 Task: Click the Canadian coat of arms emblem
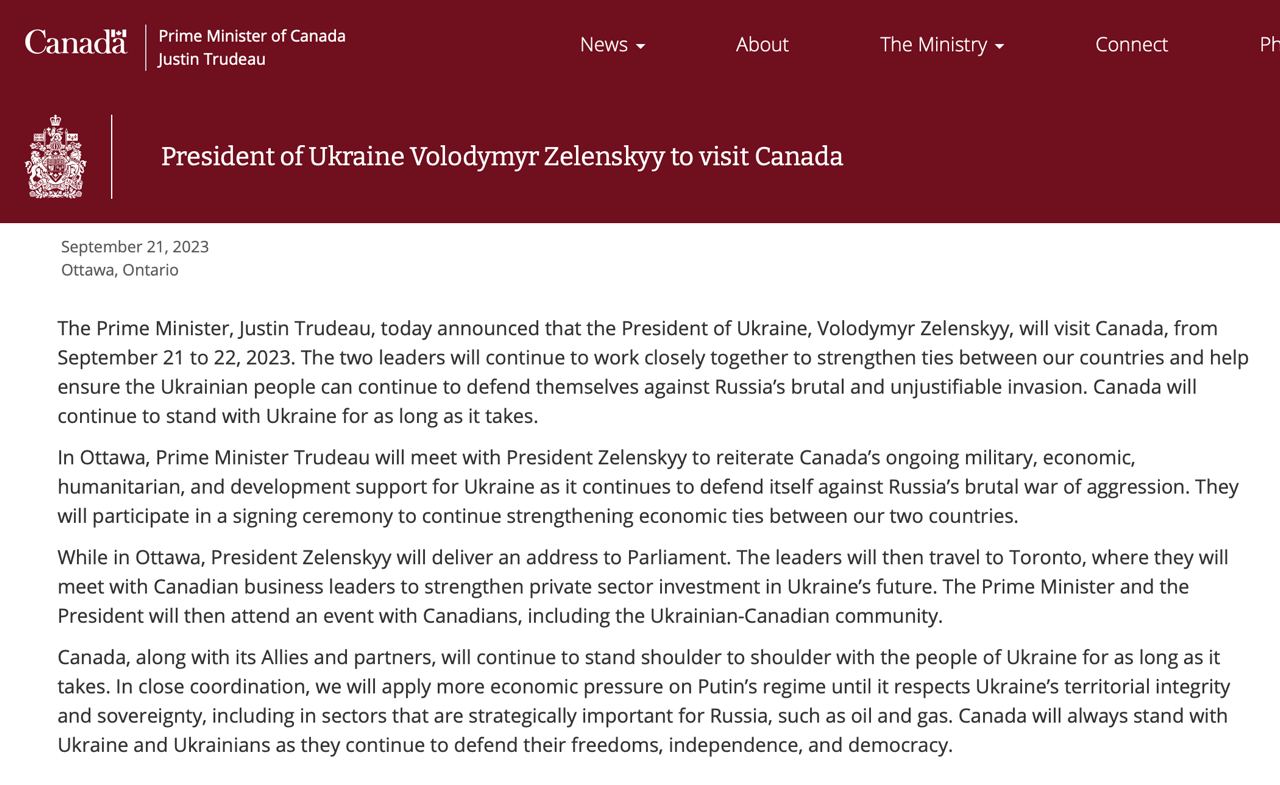[55, 156]
